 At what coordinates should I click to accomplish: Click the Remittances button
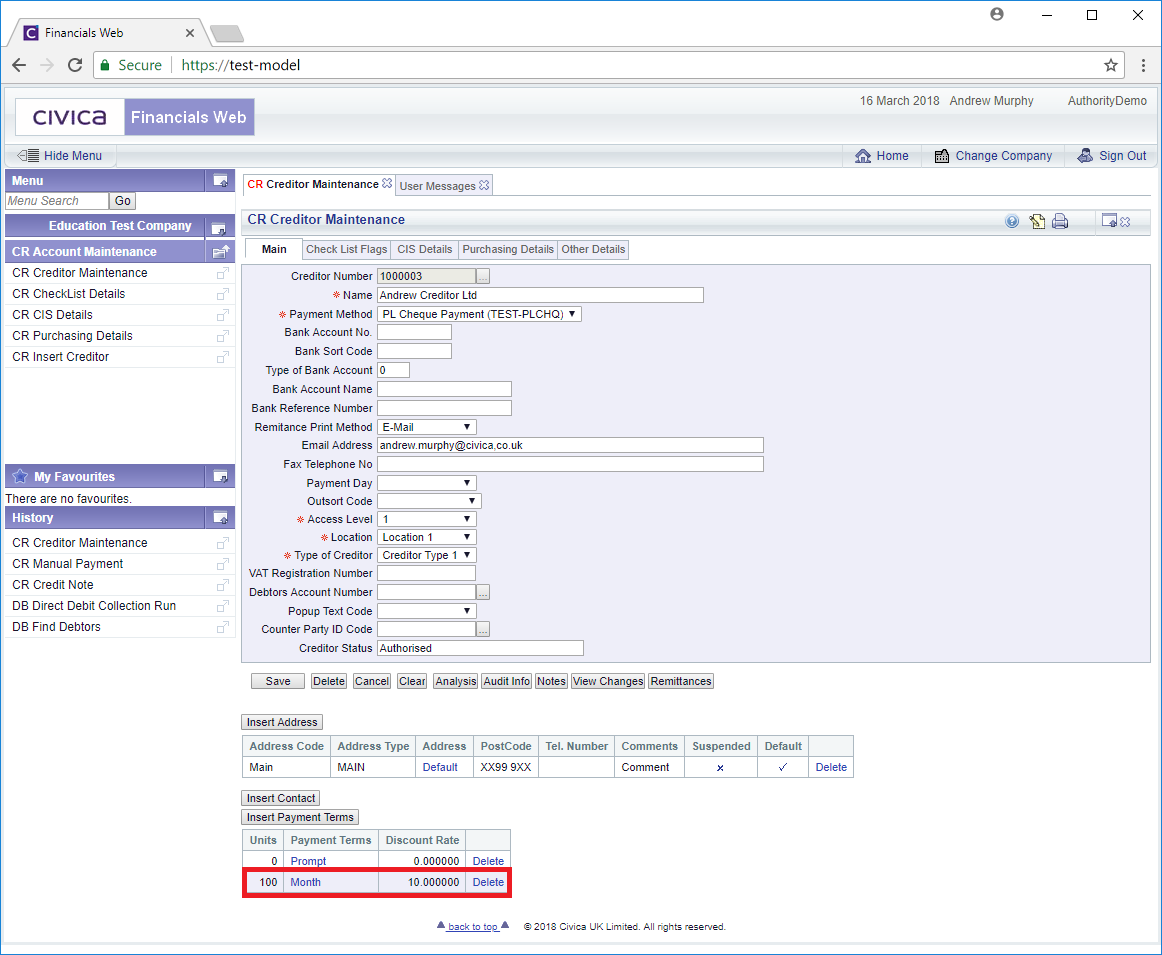click(681, 681)
